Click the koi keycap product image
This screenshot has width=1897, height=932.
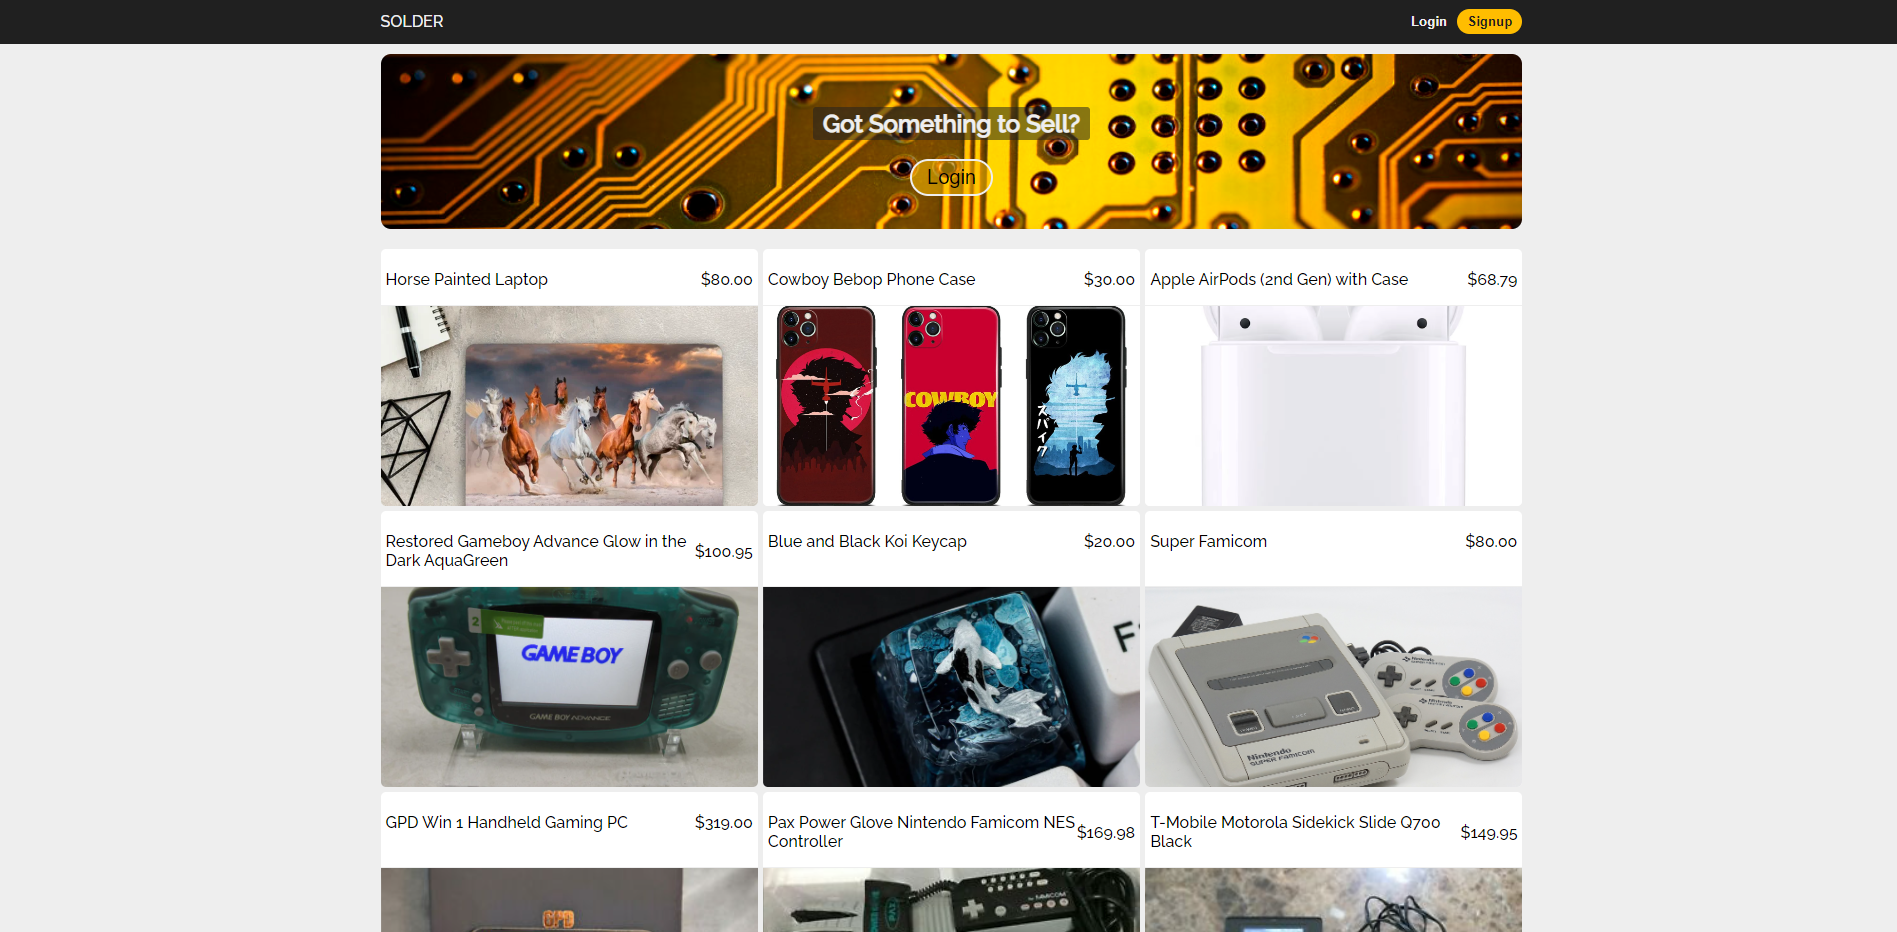point(950,687)
